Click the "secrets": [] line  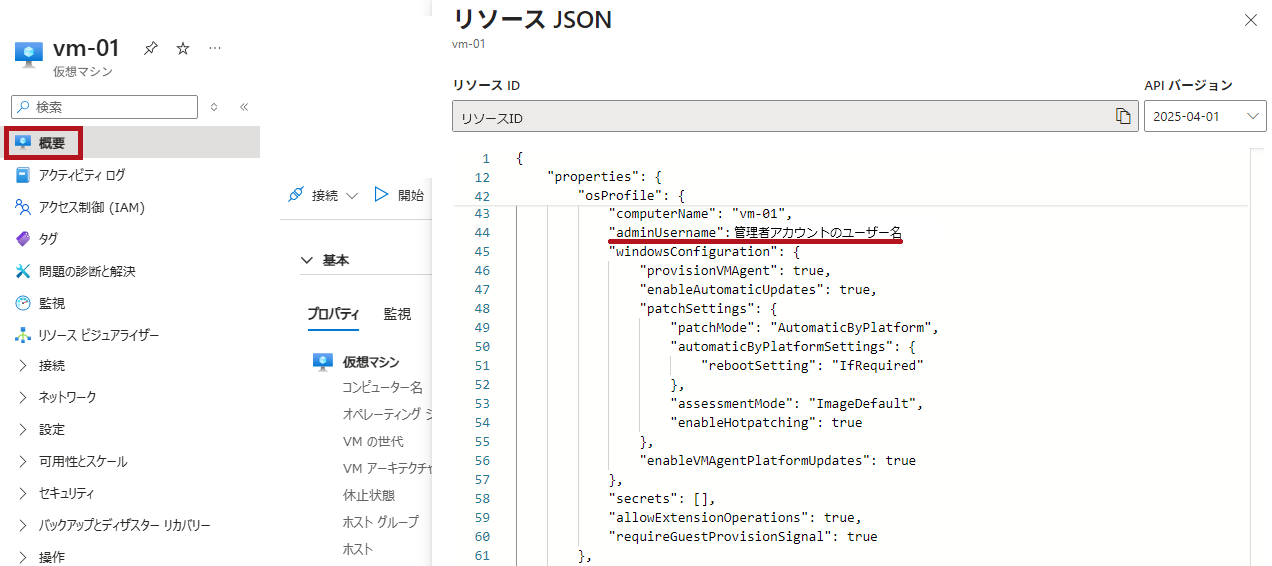click(662, 499)
